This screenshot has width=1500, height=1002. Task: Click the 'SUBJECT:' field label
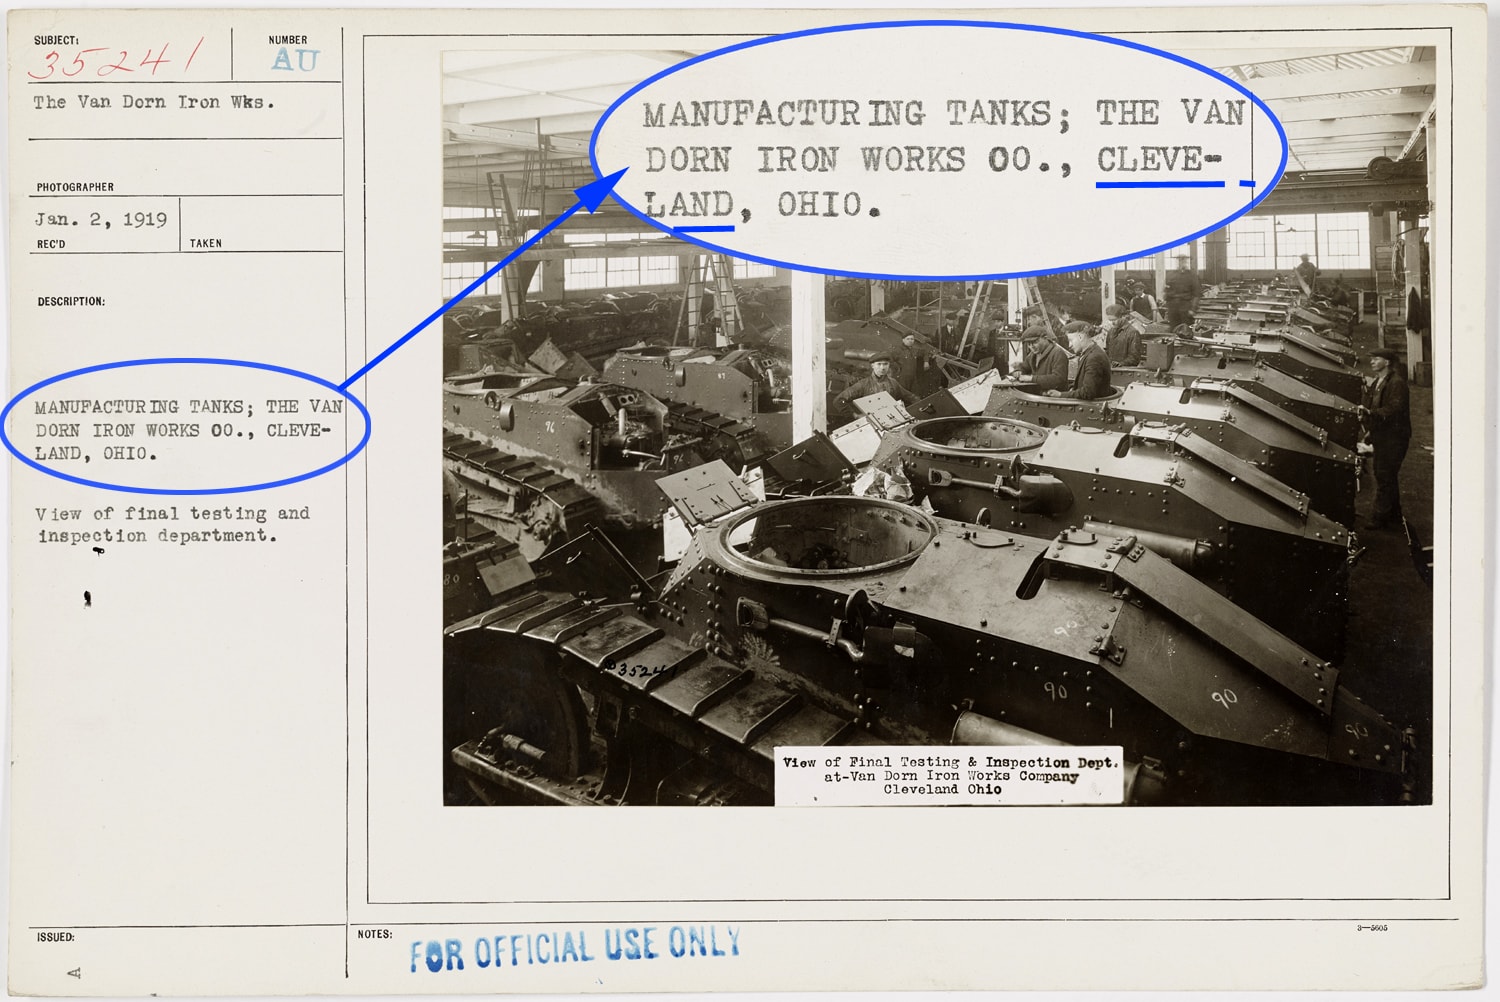56,41
